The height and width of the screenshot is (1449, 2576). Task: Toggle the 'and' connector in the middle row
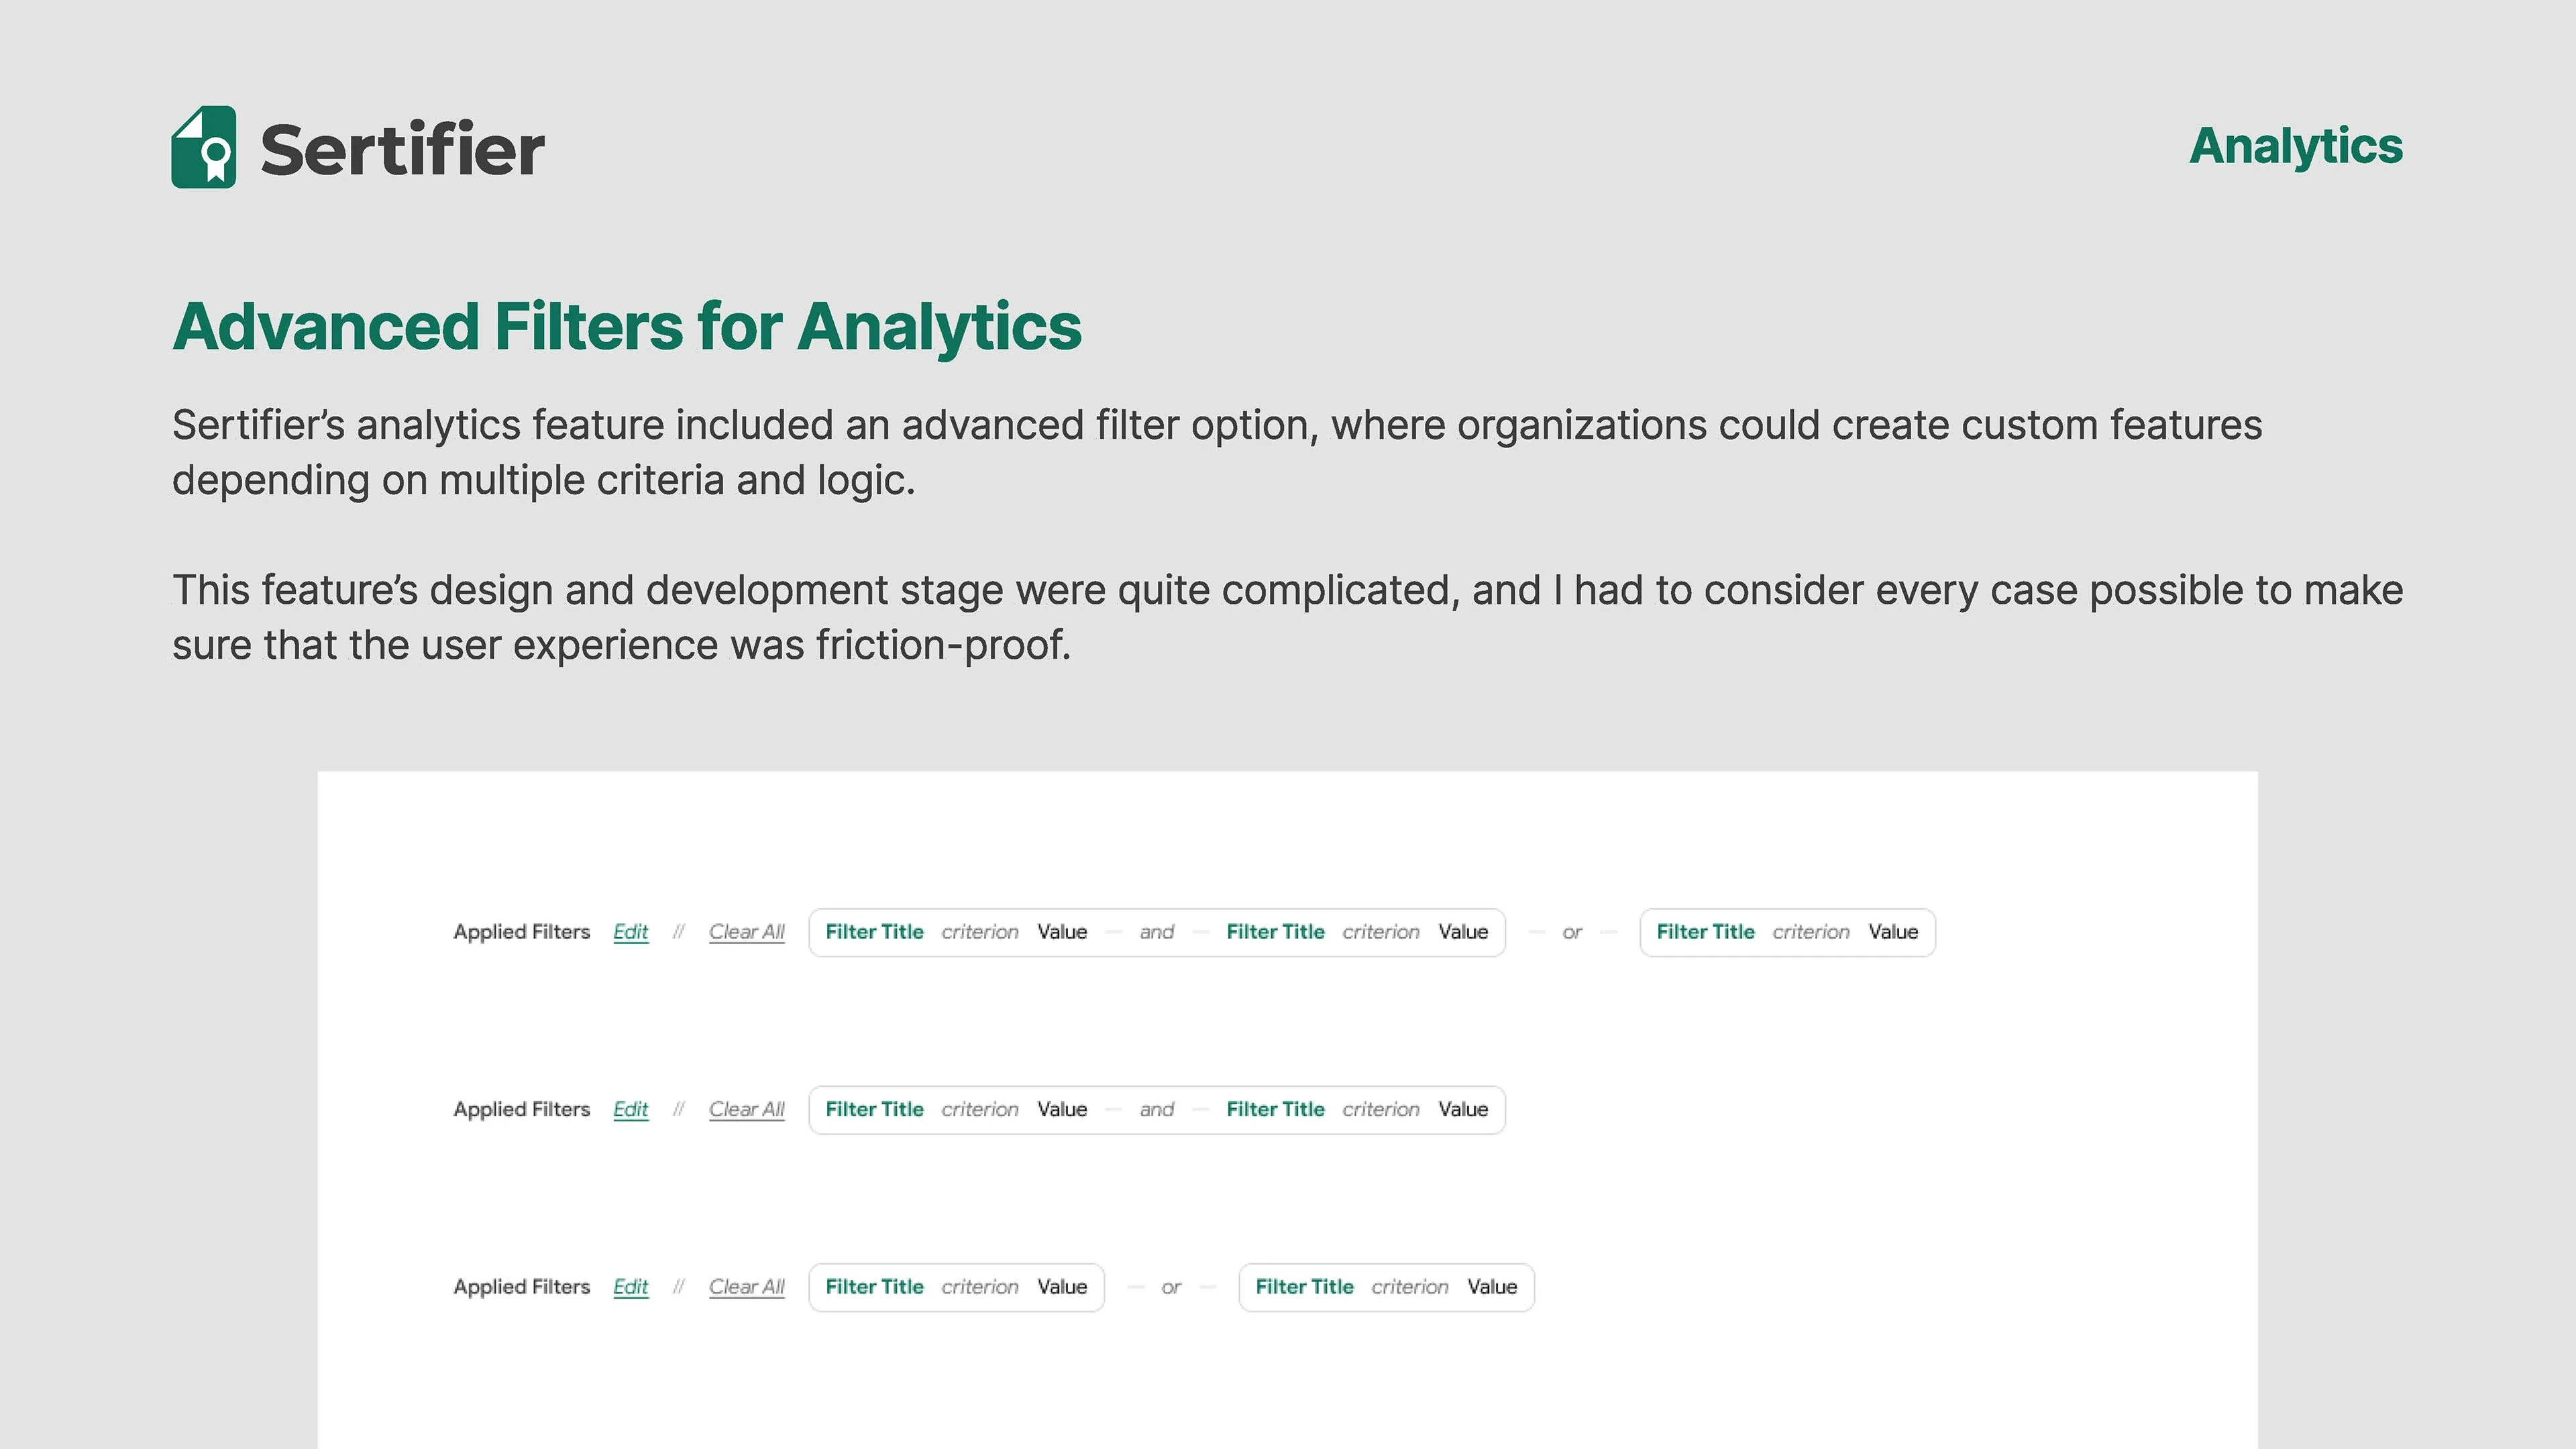point(1156,1109)
